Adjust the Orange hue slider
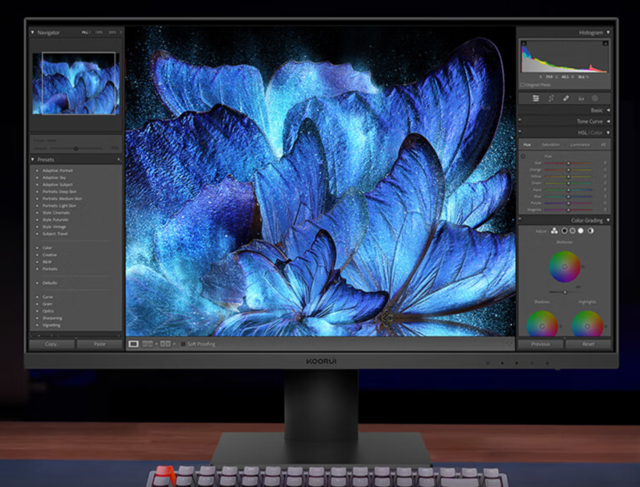The image size is (640, 487). [568, 169]
